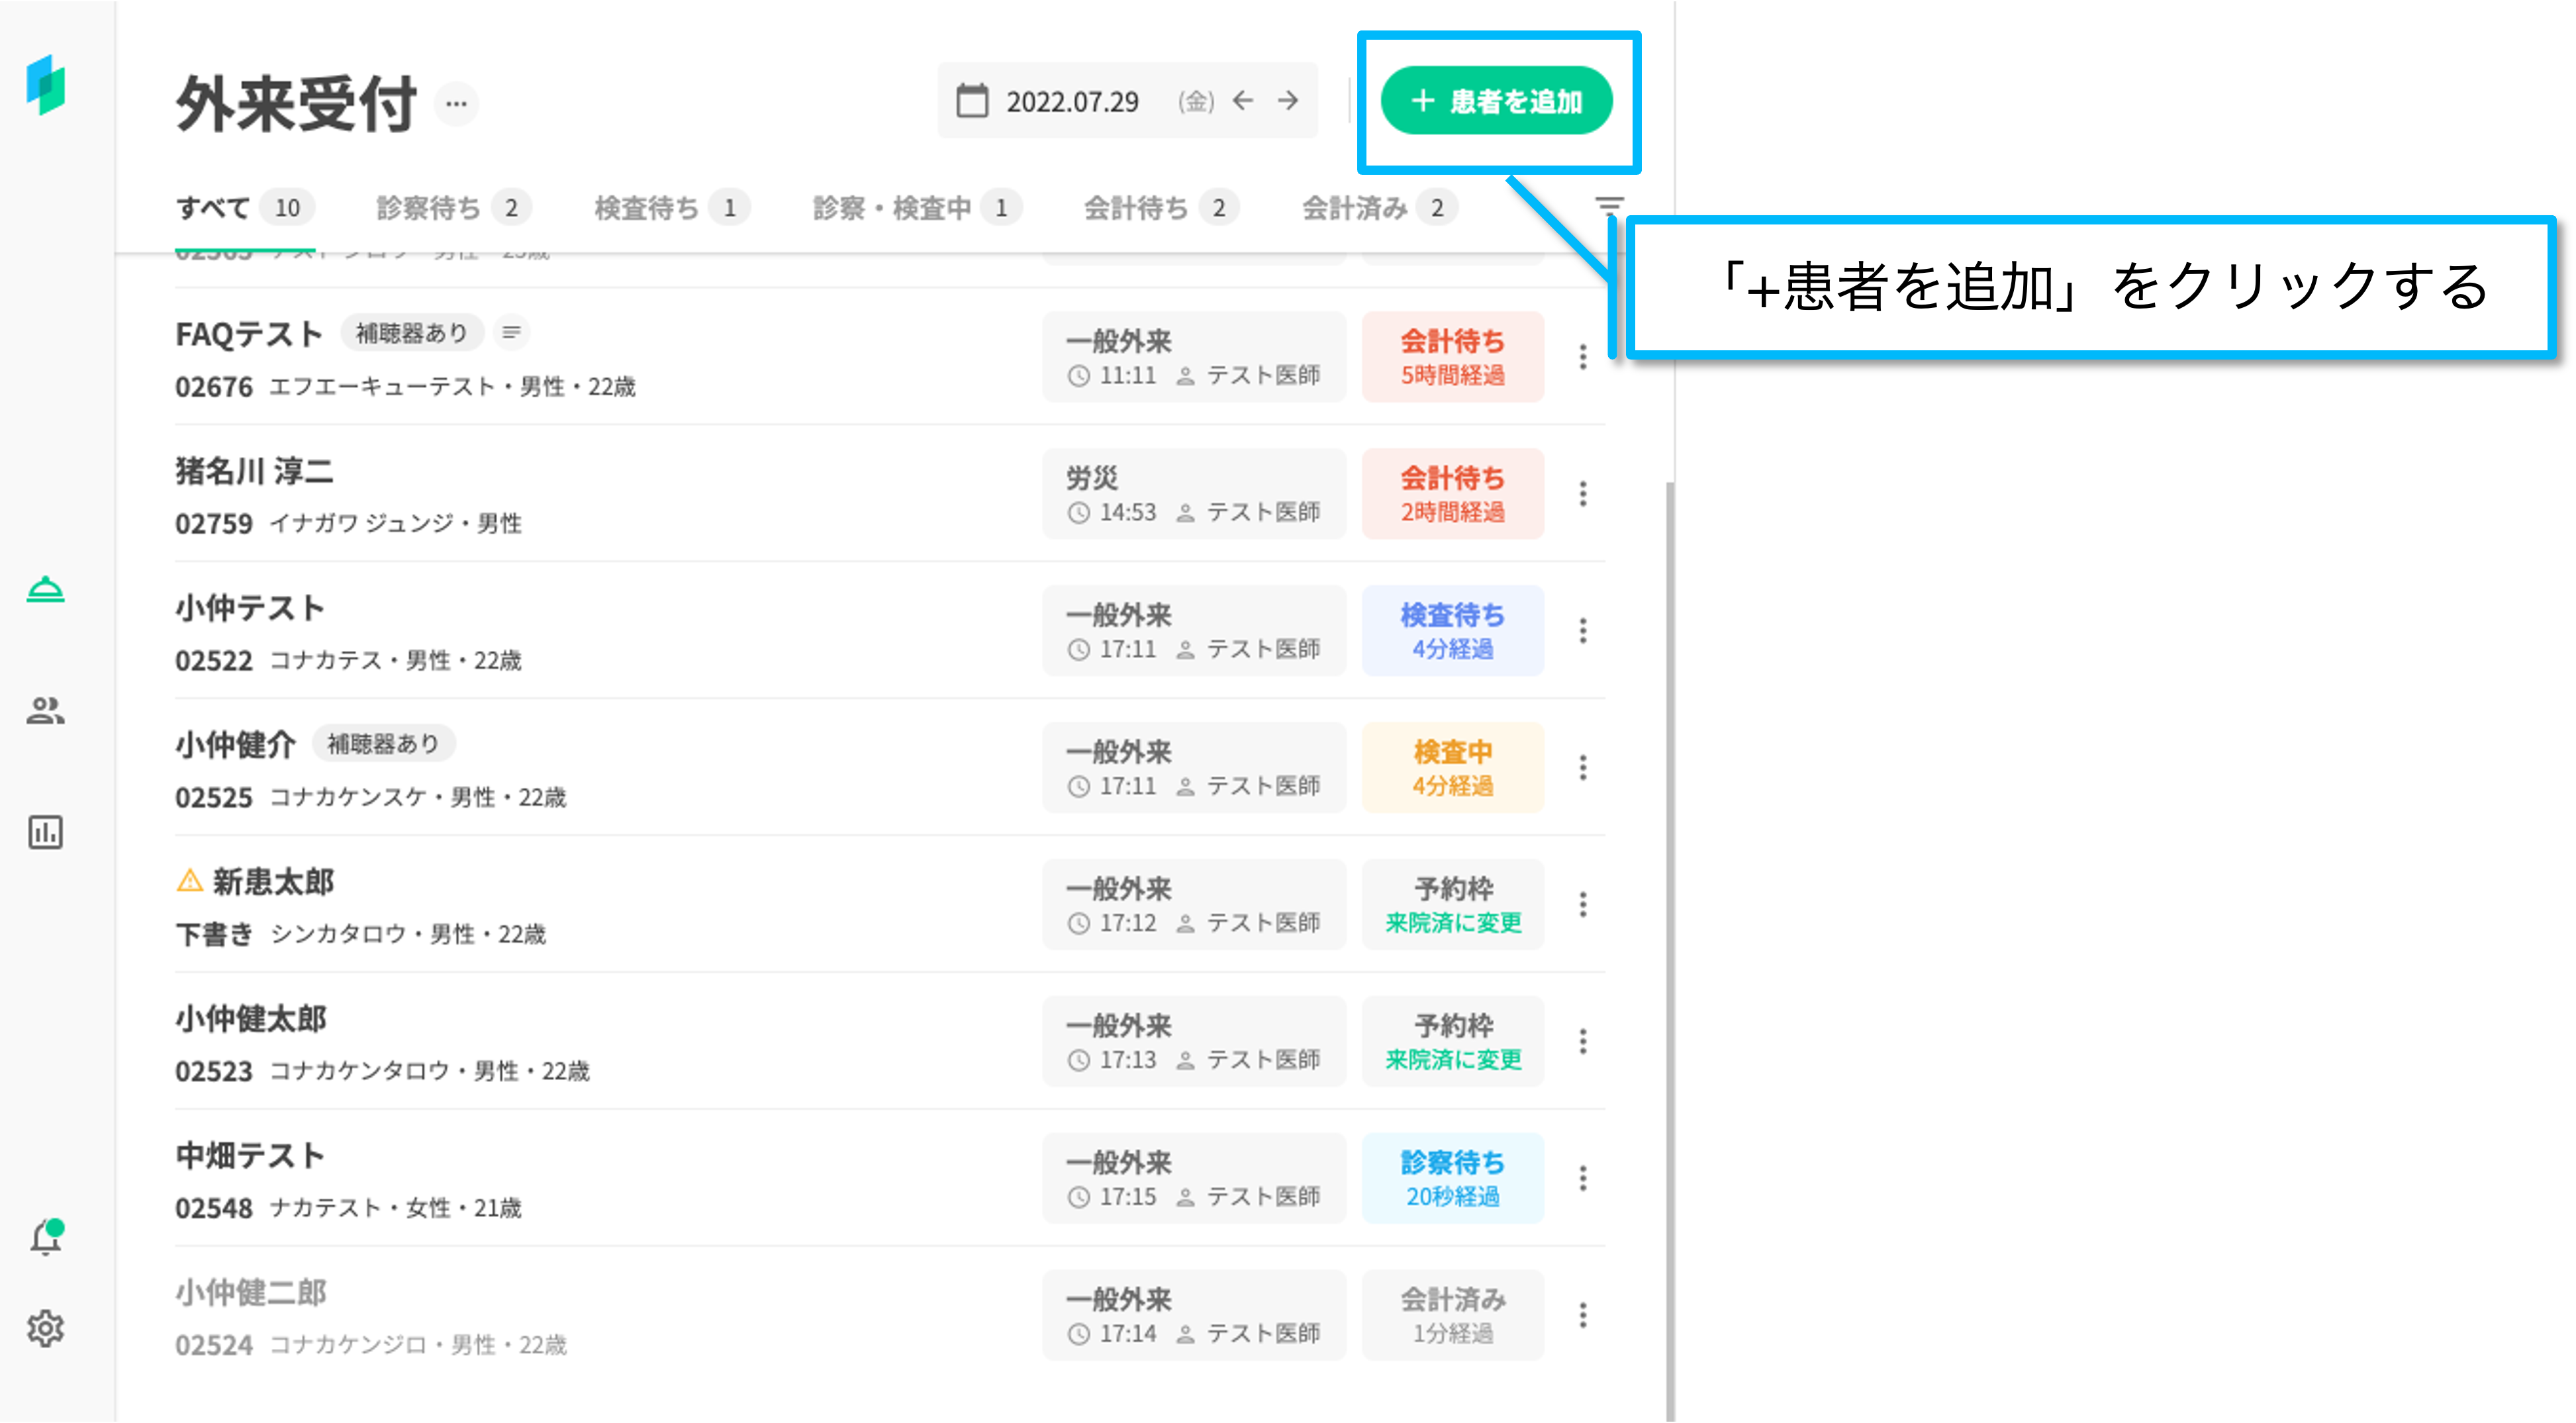Open kebab menu for 小仲健二郎 row
Screen dimensions: 2576x1423
[x=1583, y=1316]
